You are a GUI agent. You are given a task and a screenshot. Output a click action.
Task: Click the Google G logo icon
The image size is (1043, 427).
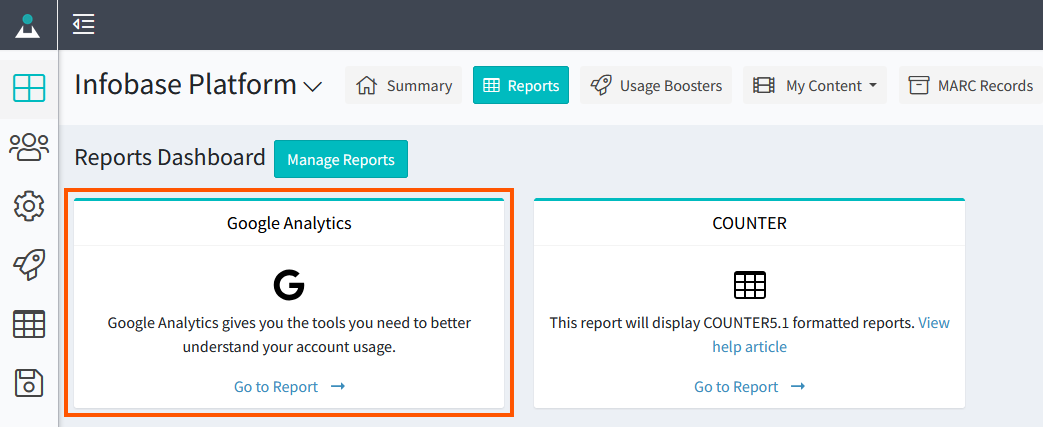(289, 286)
